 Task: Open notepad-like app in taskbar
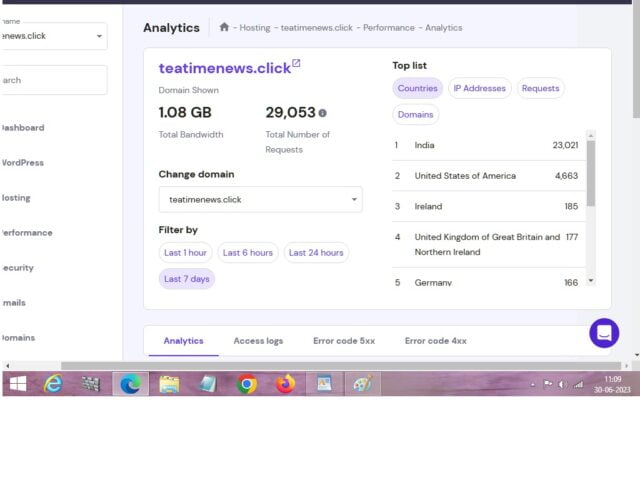(207, 384)
